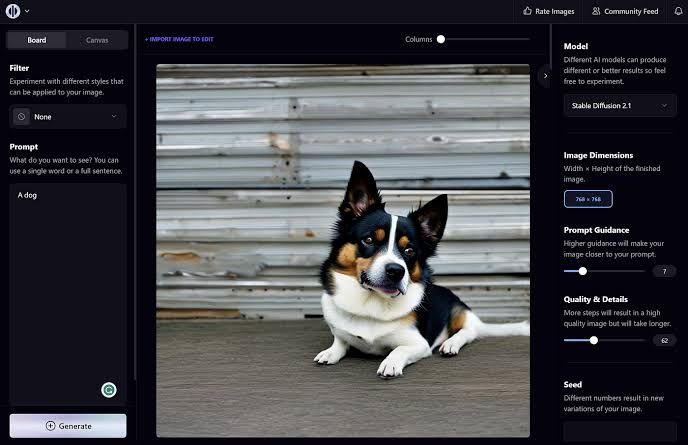Click the no-filter circle icon
The image size is (688, 445).
22,117
